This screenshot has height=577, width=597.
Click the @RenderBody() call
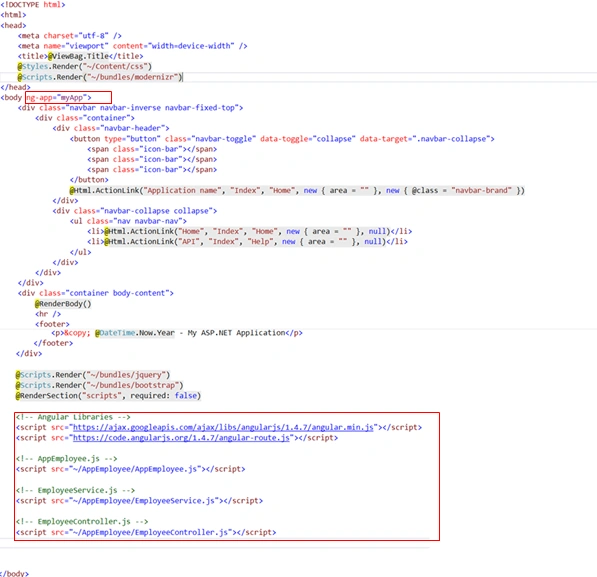click(63, 304)
